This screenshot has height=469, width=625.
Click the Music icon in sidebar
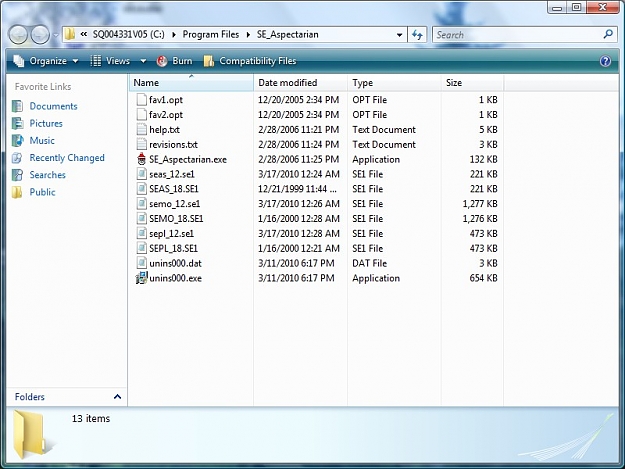tap(17, 141)
